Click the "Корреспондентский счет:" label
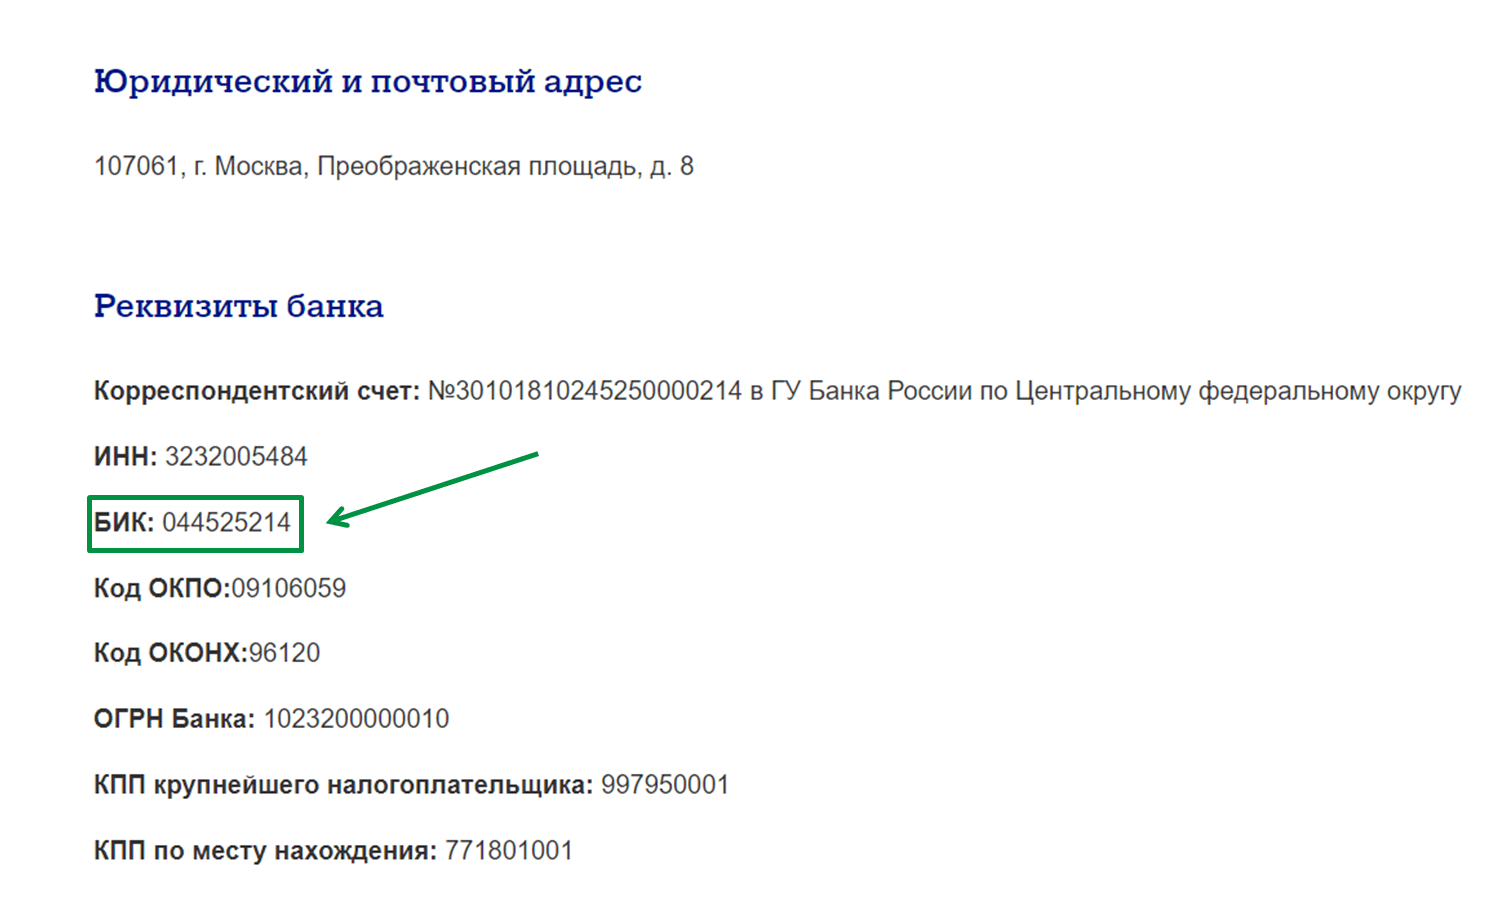Image resolution: width=1505 pixels, height=910 pixels. tap(257, 391)
